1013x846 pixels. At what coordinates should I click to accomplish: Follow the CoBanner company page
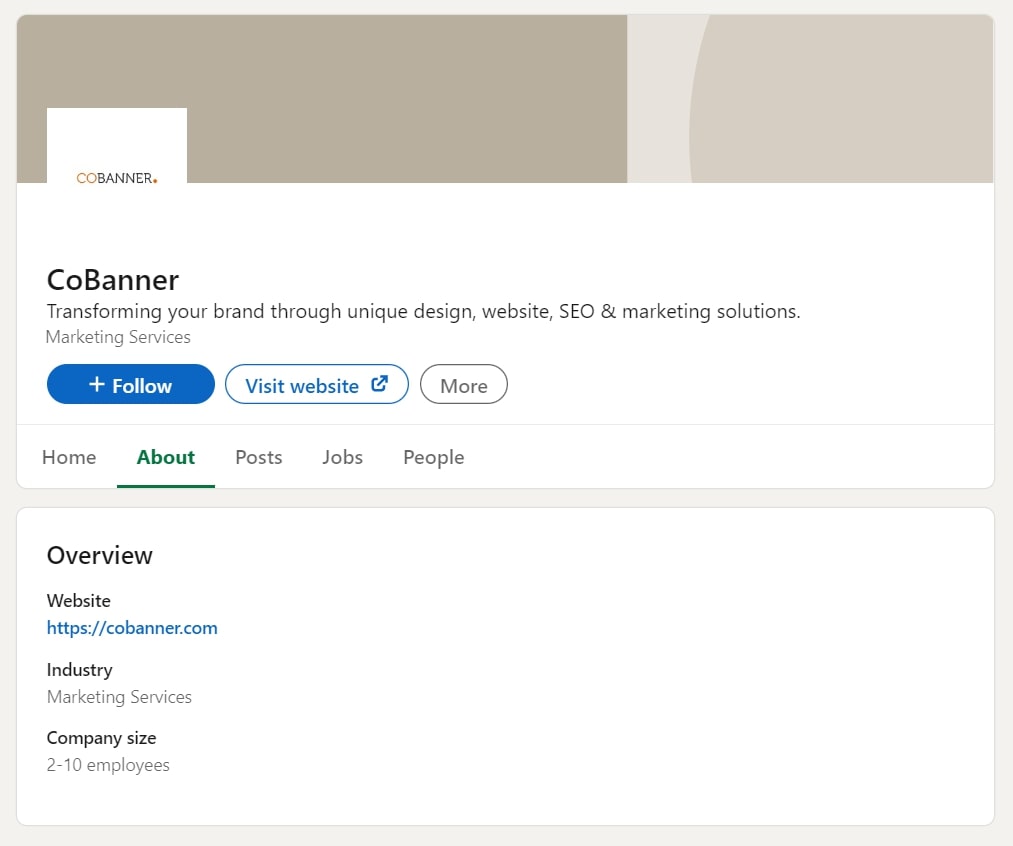pos(131,384)
